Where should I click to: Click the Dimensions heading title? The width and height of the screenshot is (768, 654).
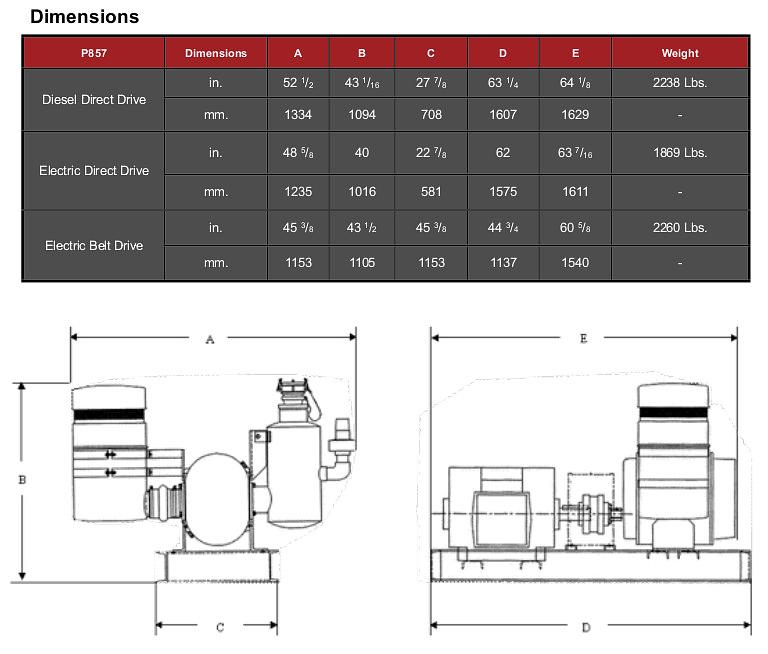pyautogui.click(x=84, y=17)
